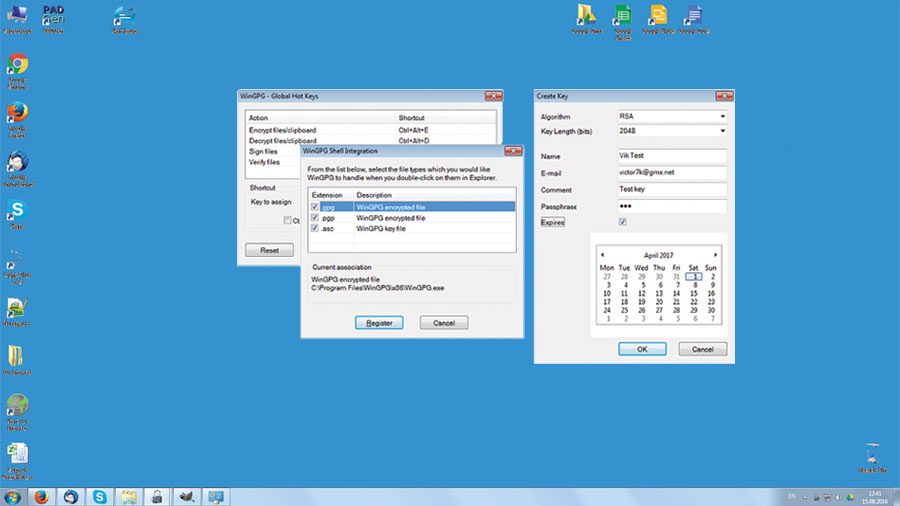This screenshot has height=506, width=900.
Task: Click the system tray clock
Action: tap(874, 497)
